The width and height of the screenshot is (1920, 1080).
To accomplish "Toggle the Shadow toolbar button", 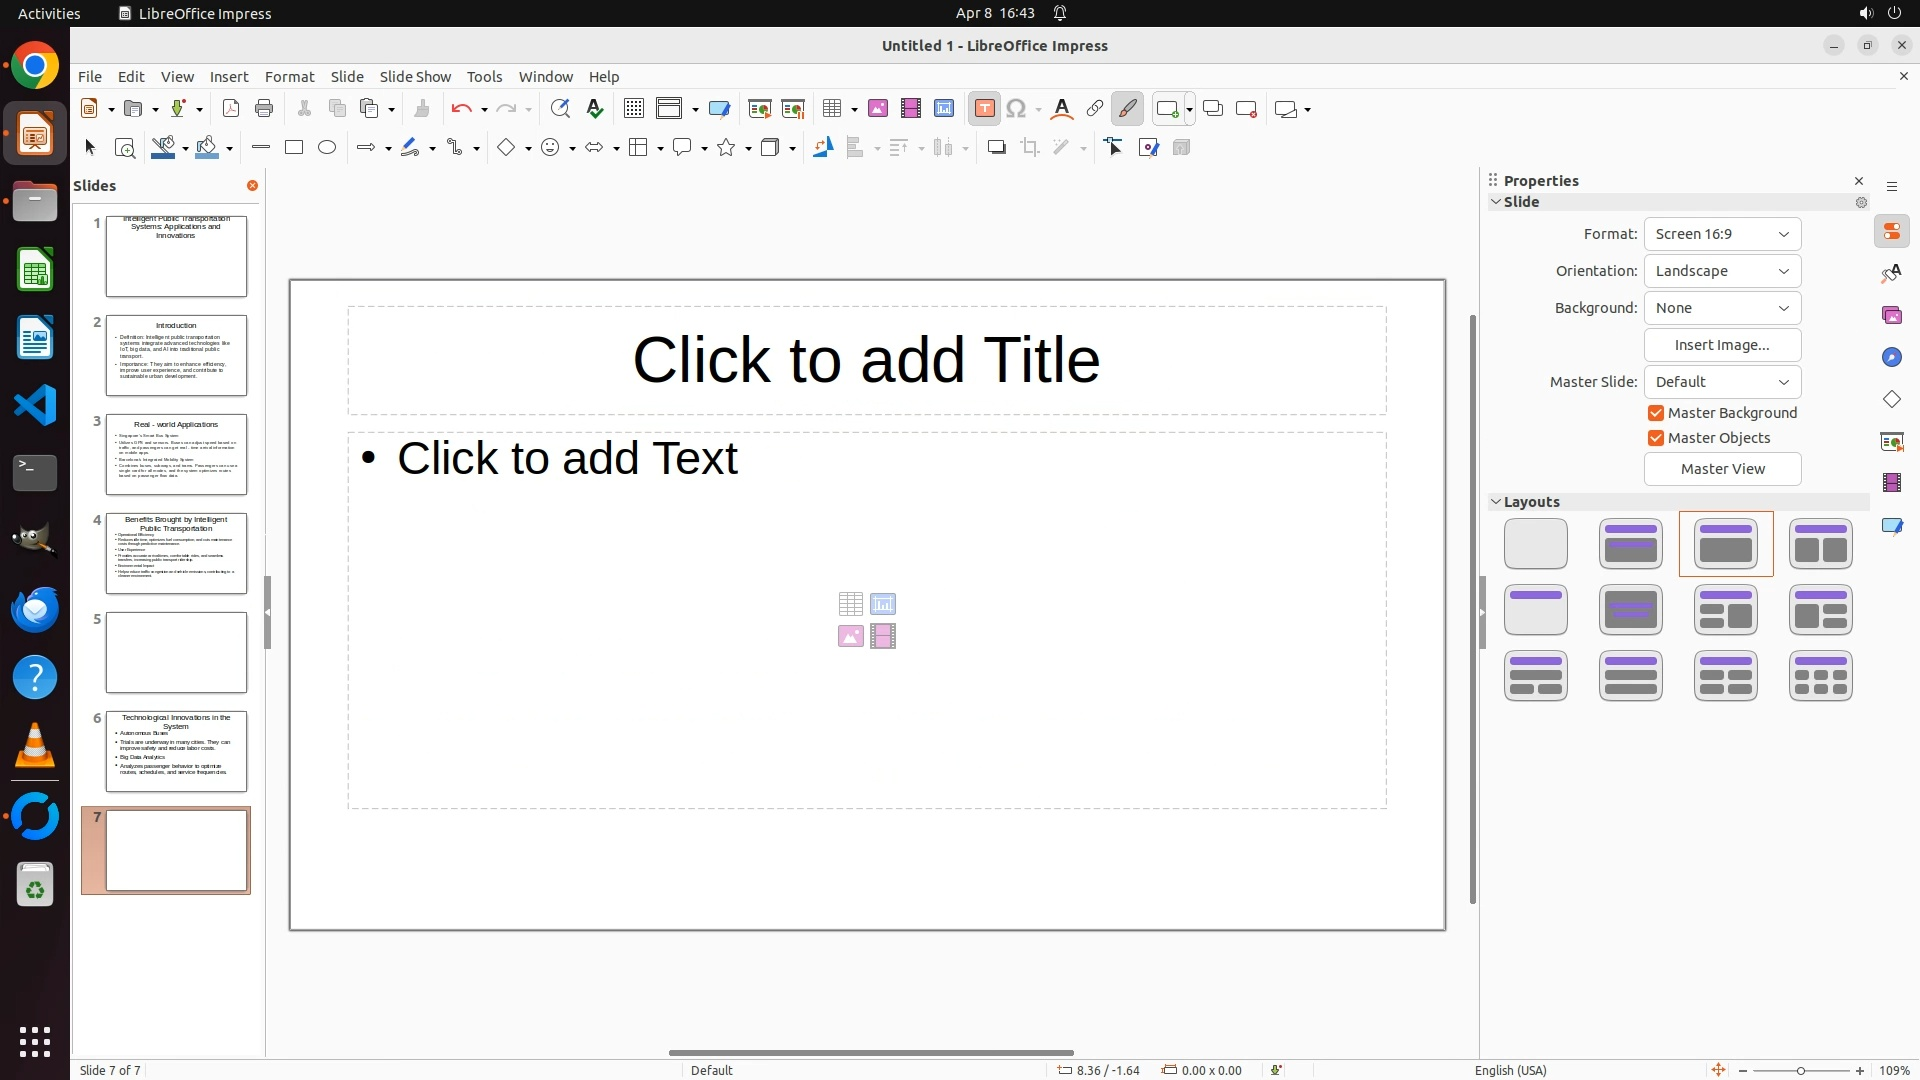I will click(996, 148).
